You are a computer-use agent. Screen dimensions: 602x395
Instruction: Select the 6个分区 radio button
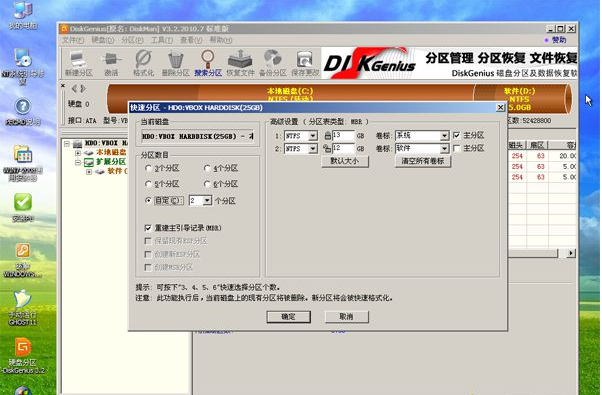pos(207,184)
